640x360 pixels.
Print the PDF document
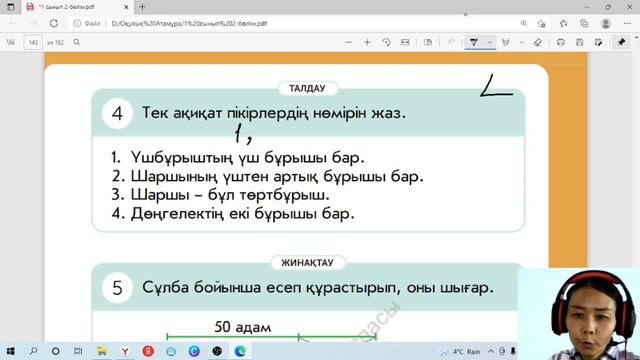[560, 42]
